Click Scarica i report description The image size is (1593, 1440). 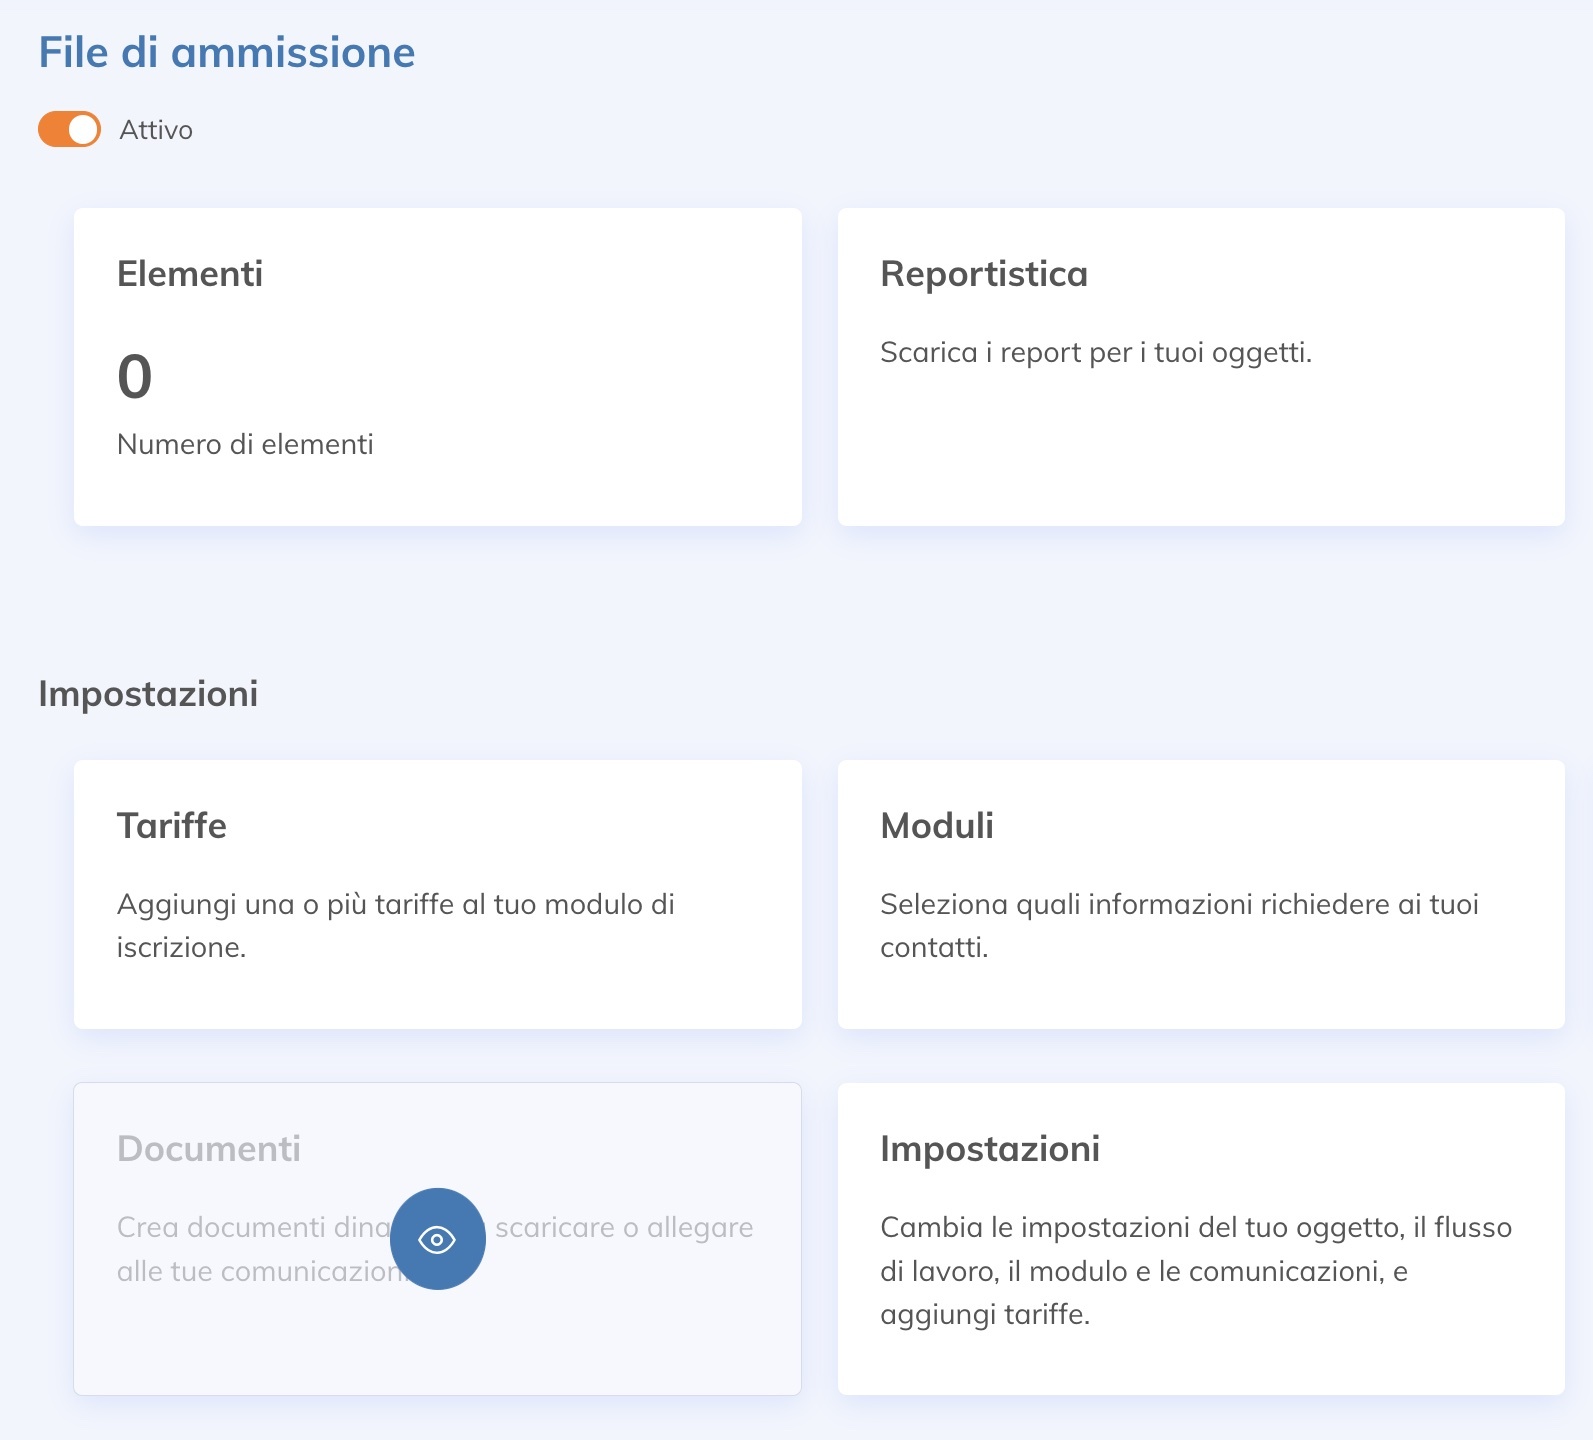coord(1096,353)
